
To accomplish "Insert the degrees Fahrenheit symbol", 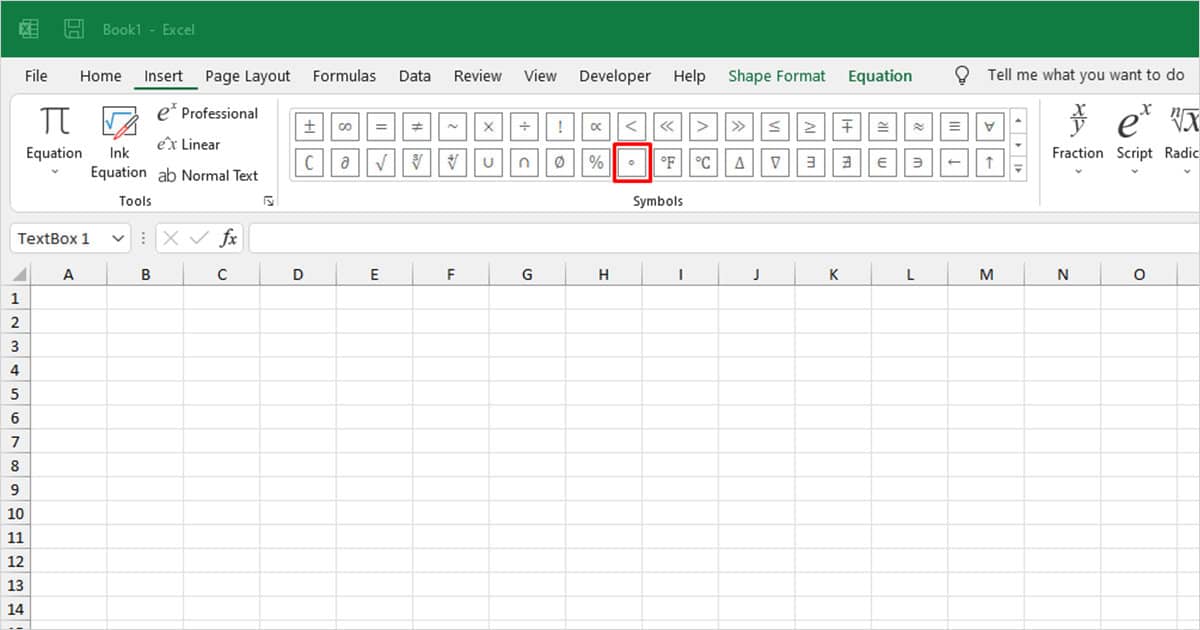I will click(x=667, y=162).
